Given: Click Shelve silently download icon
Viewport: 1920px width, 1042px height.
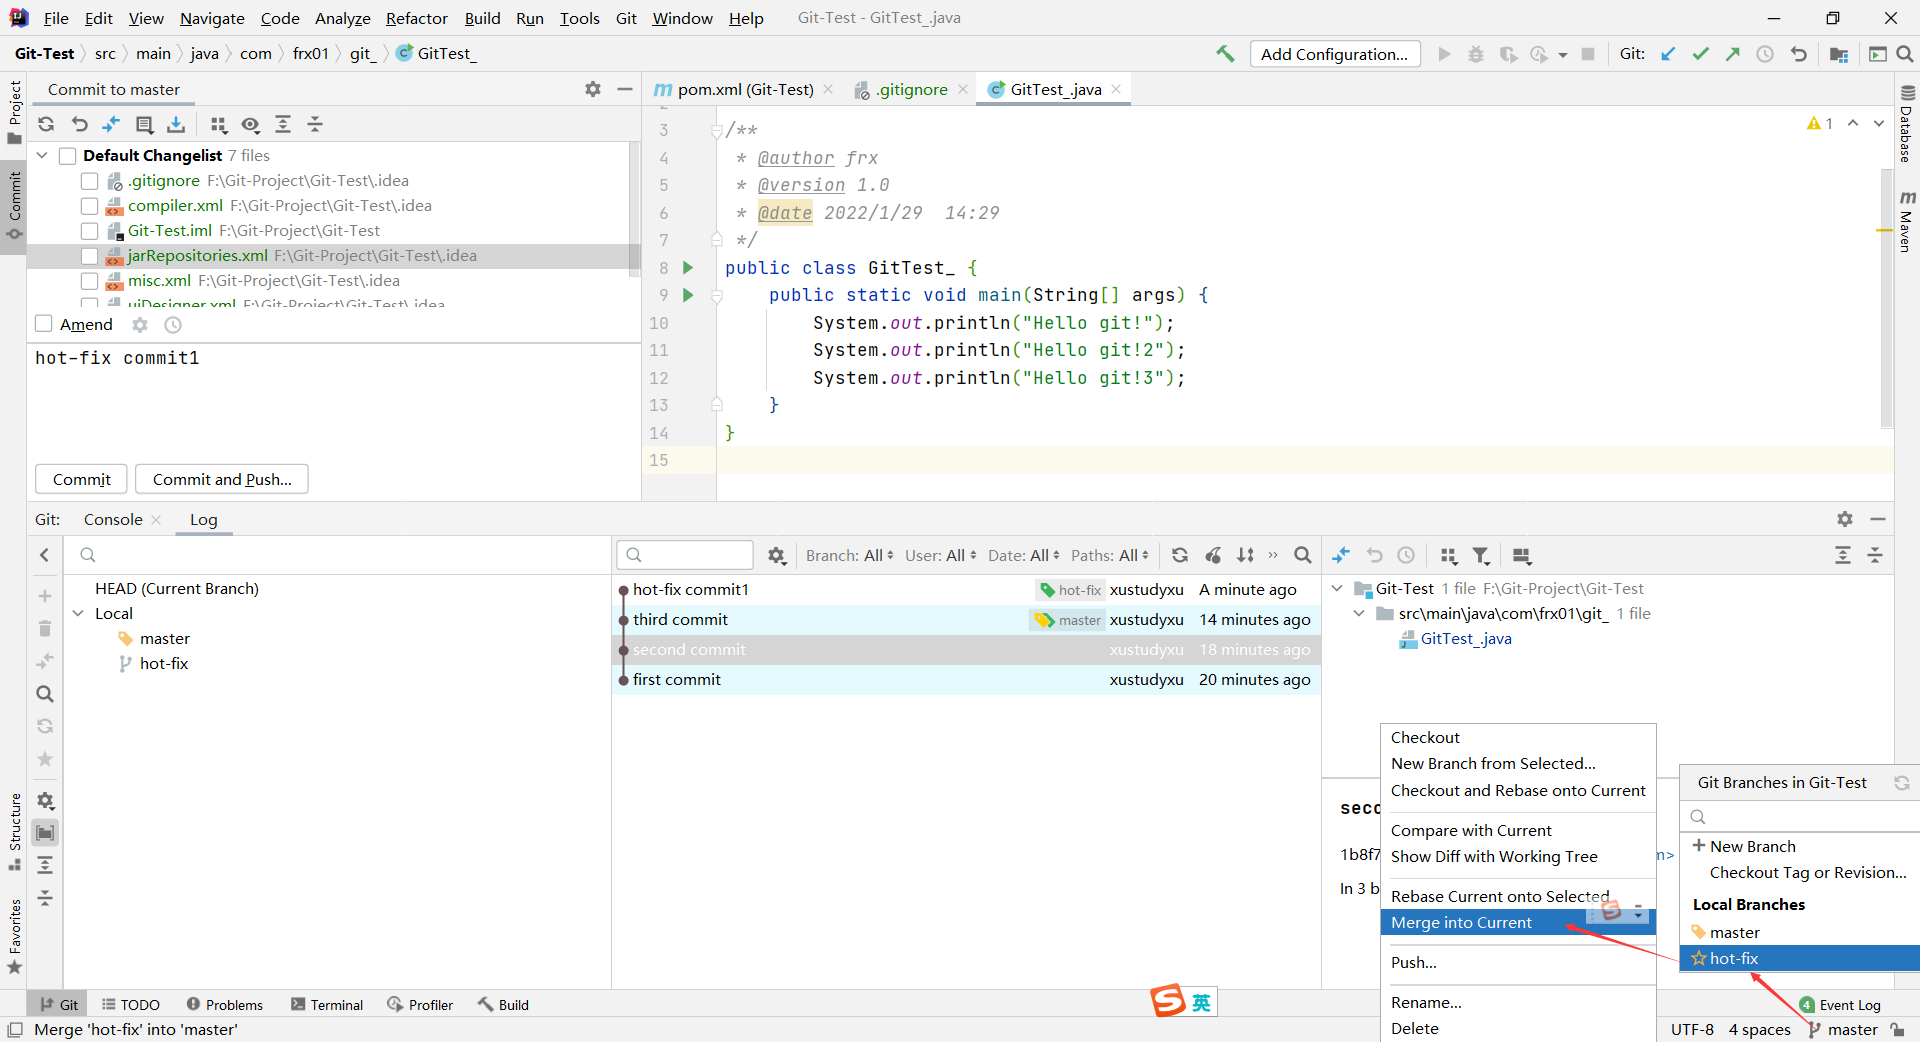Looking at the screenshot, I should coord(176,124).
